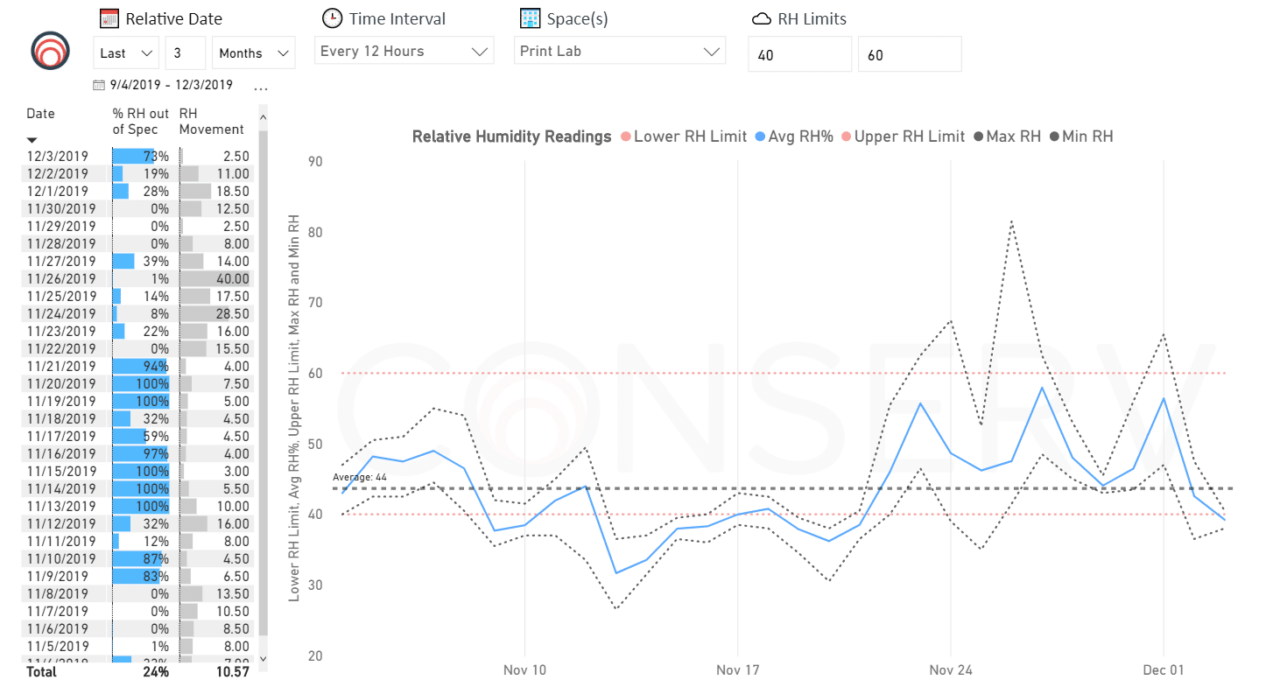Click the Total row at table bottom

click(40, 672)
